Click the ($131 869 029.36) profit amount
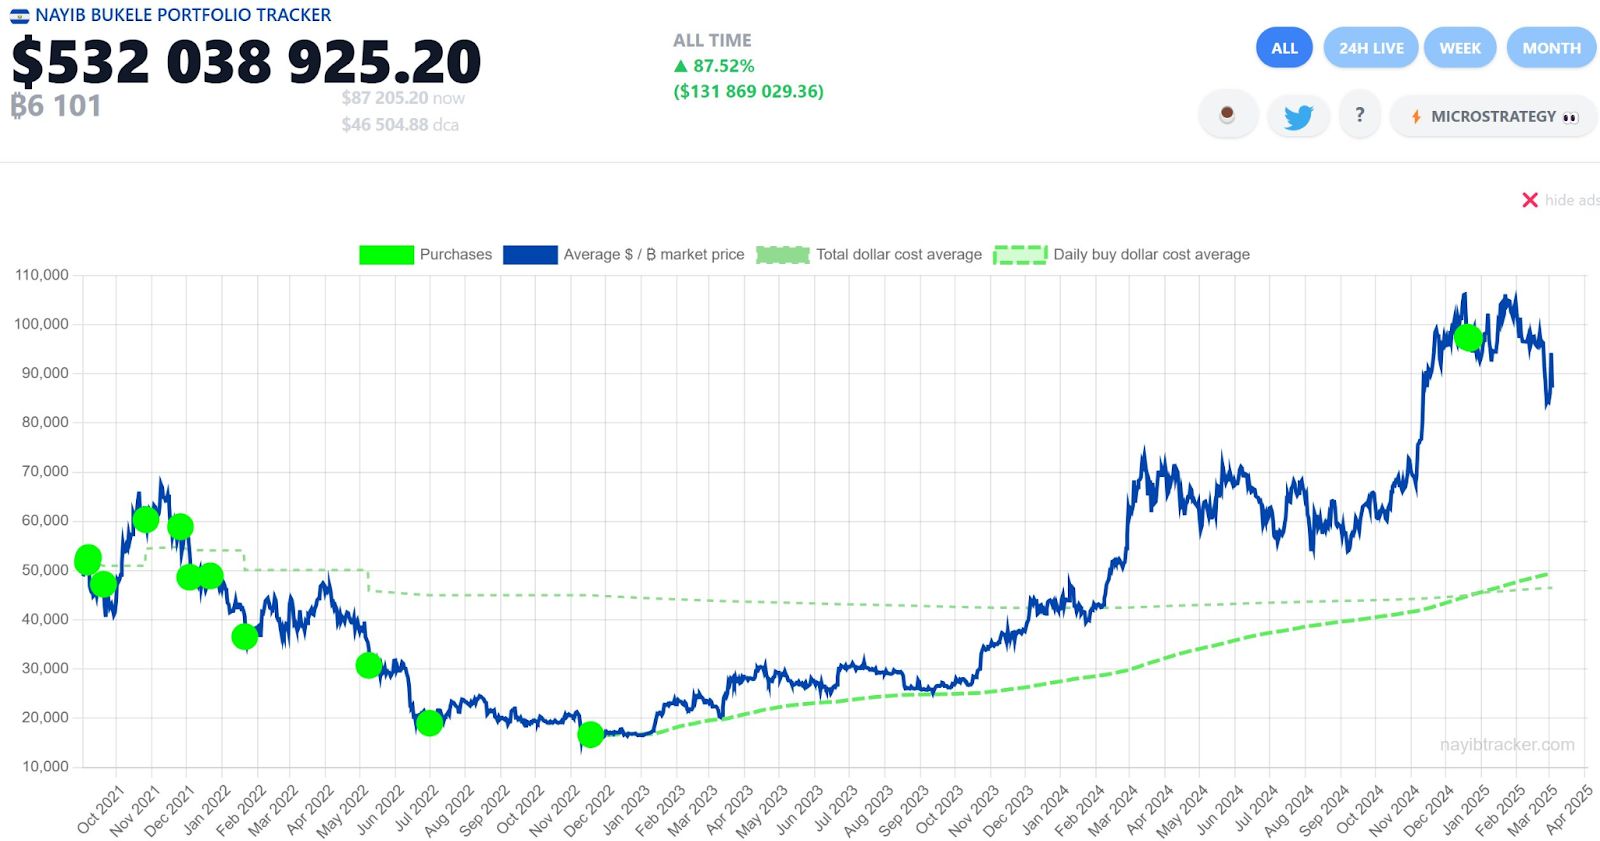This screenshot has height=841, width=1600. [748, 91]
